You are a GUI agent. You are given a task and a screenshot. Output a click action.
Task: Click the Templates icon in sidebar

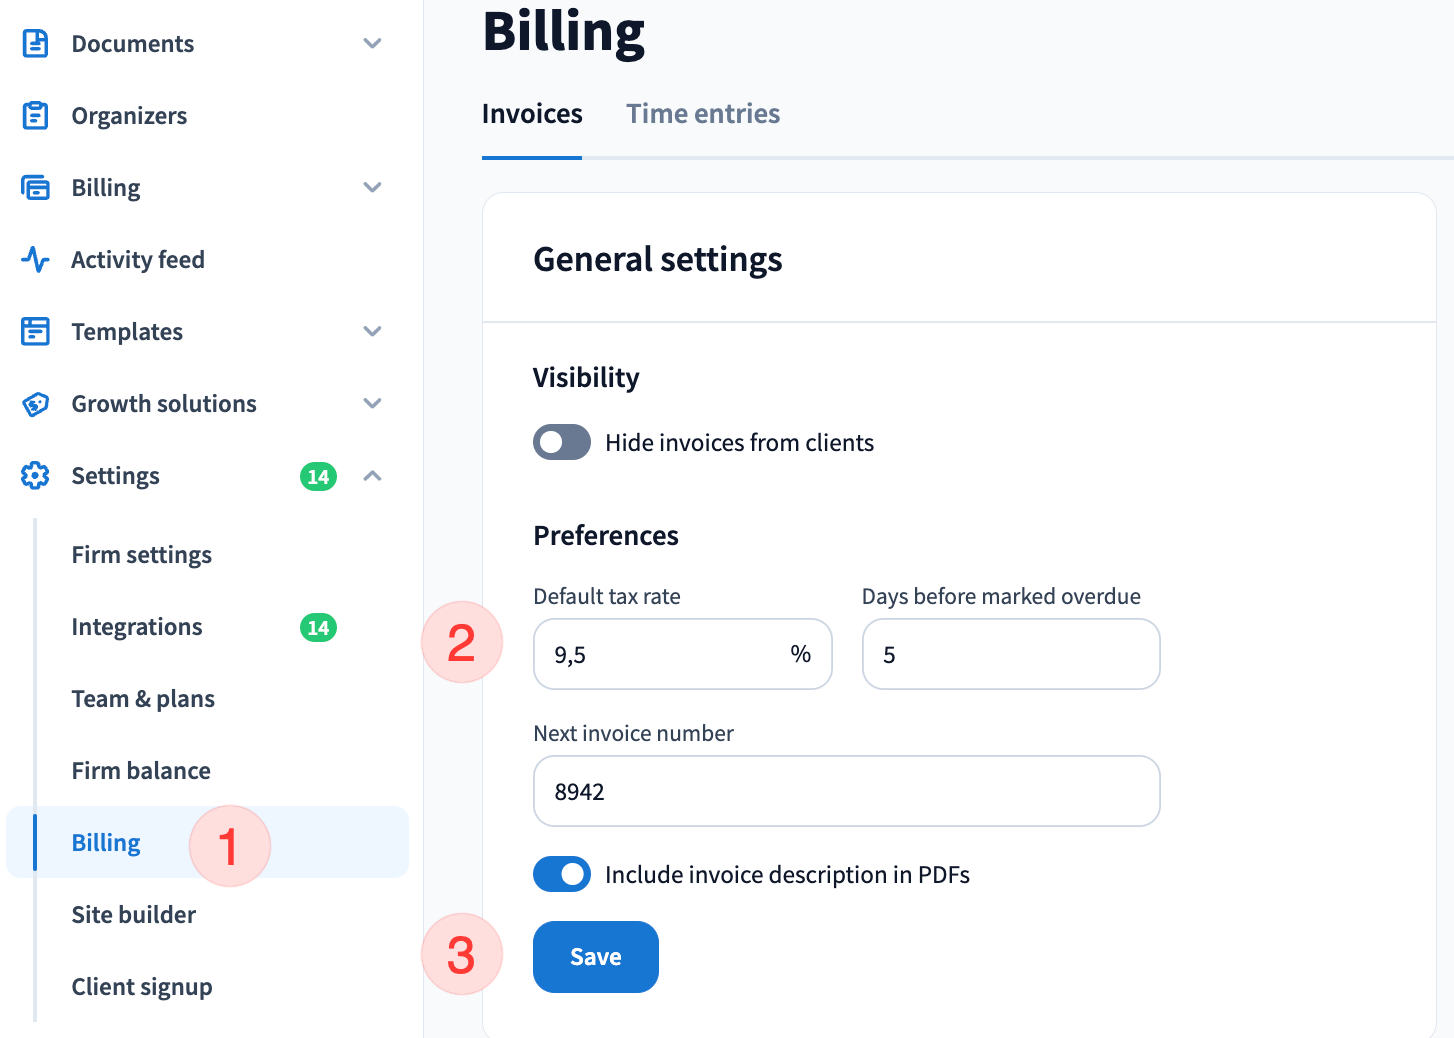point(36,332)
